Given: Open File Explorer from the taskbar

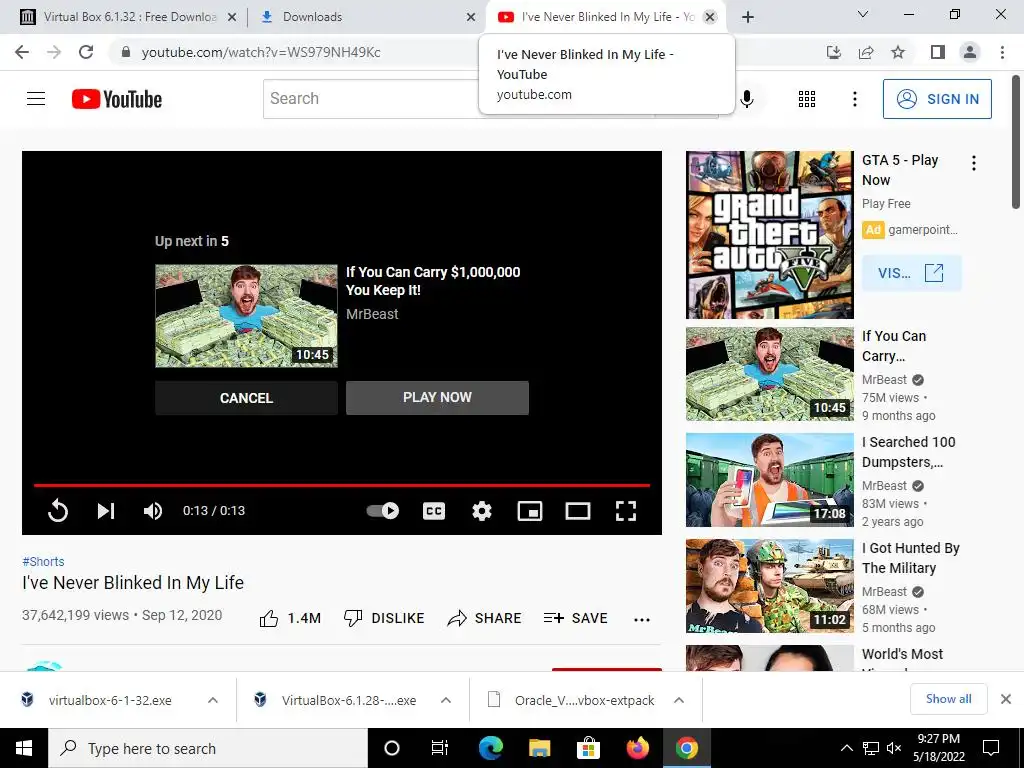Looking at the screenshot, I should click(x=539, y=748).
